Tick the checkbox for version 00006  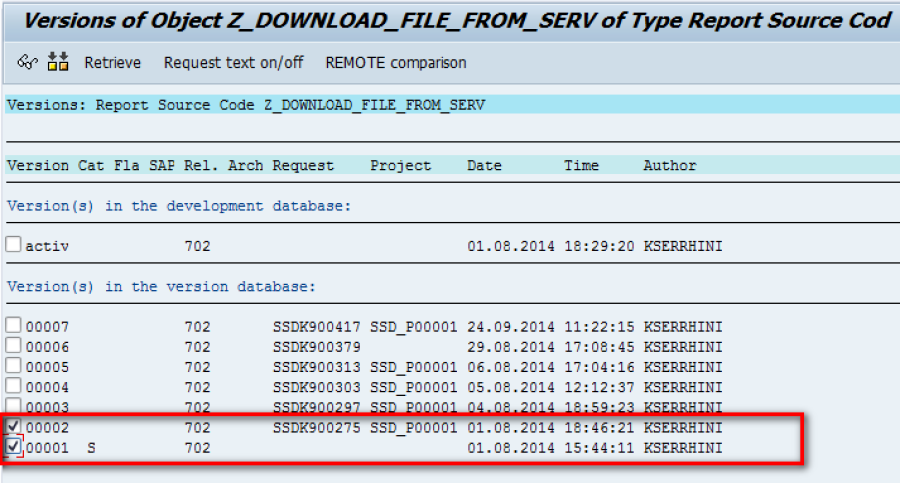tap(13, 345)
